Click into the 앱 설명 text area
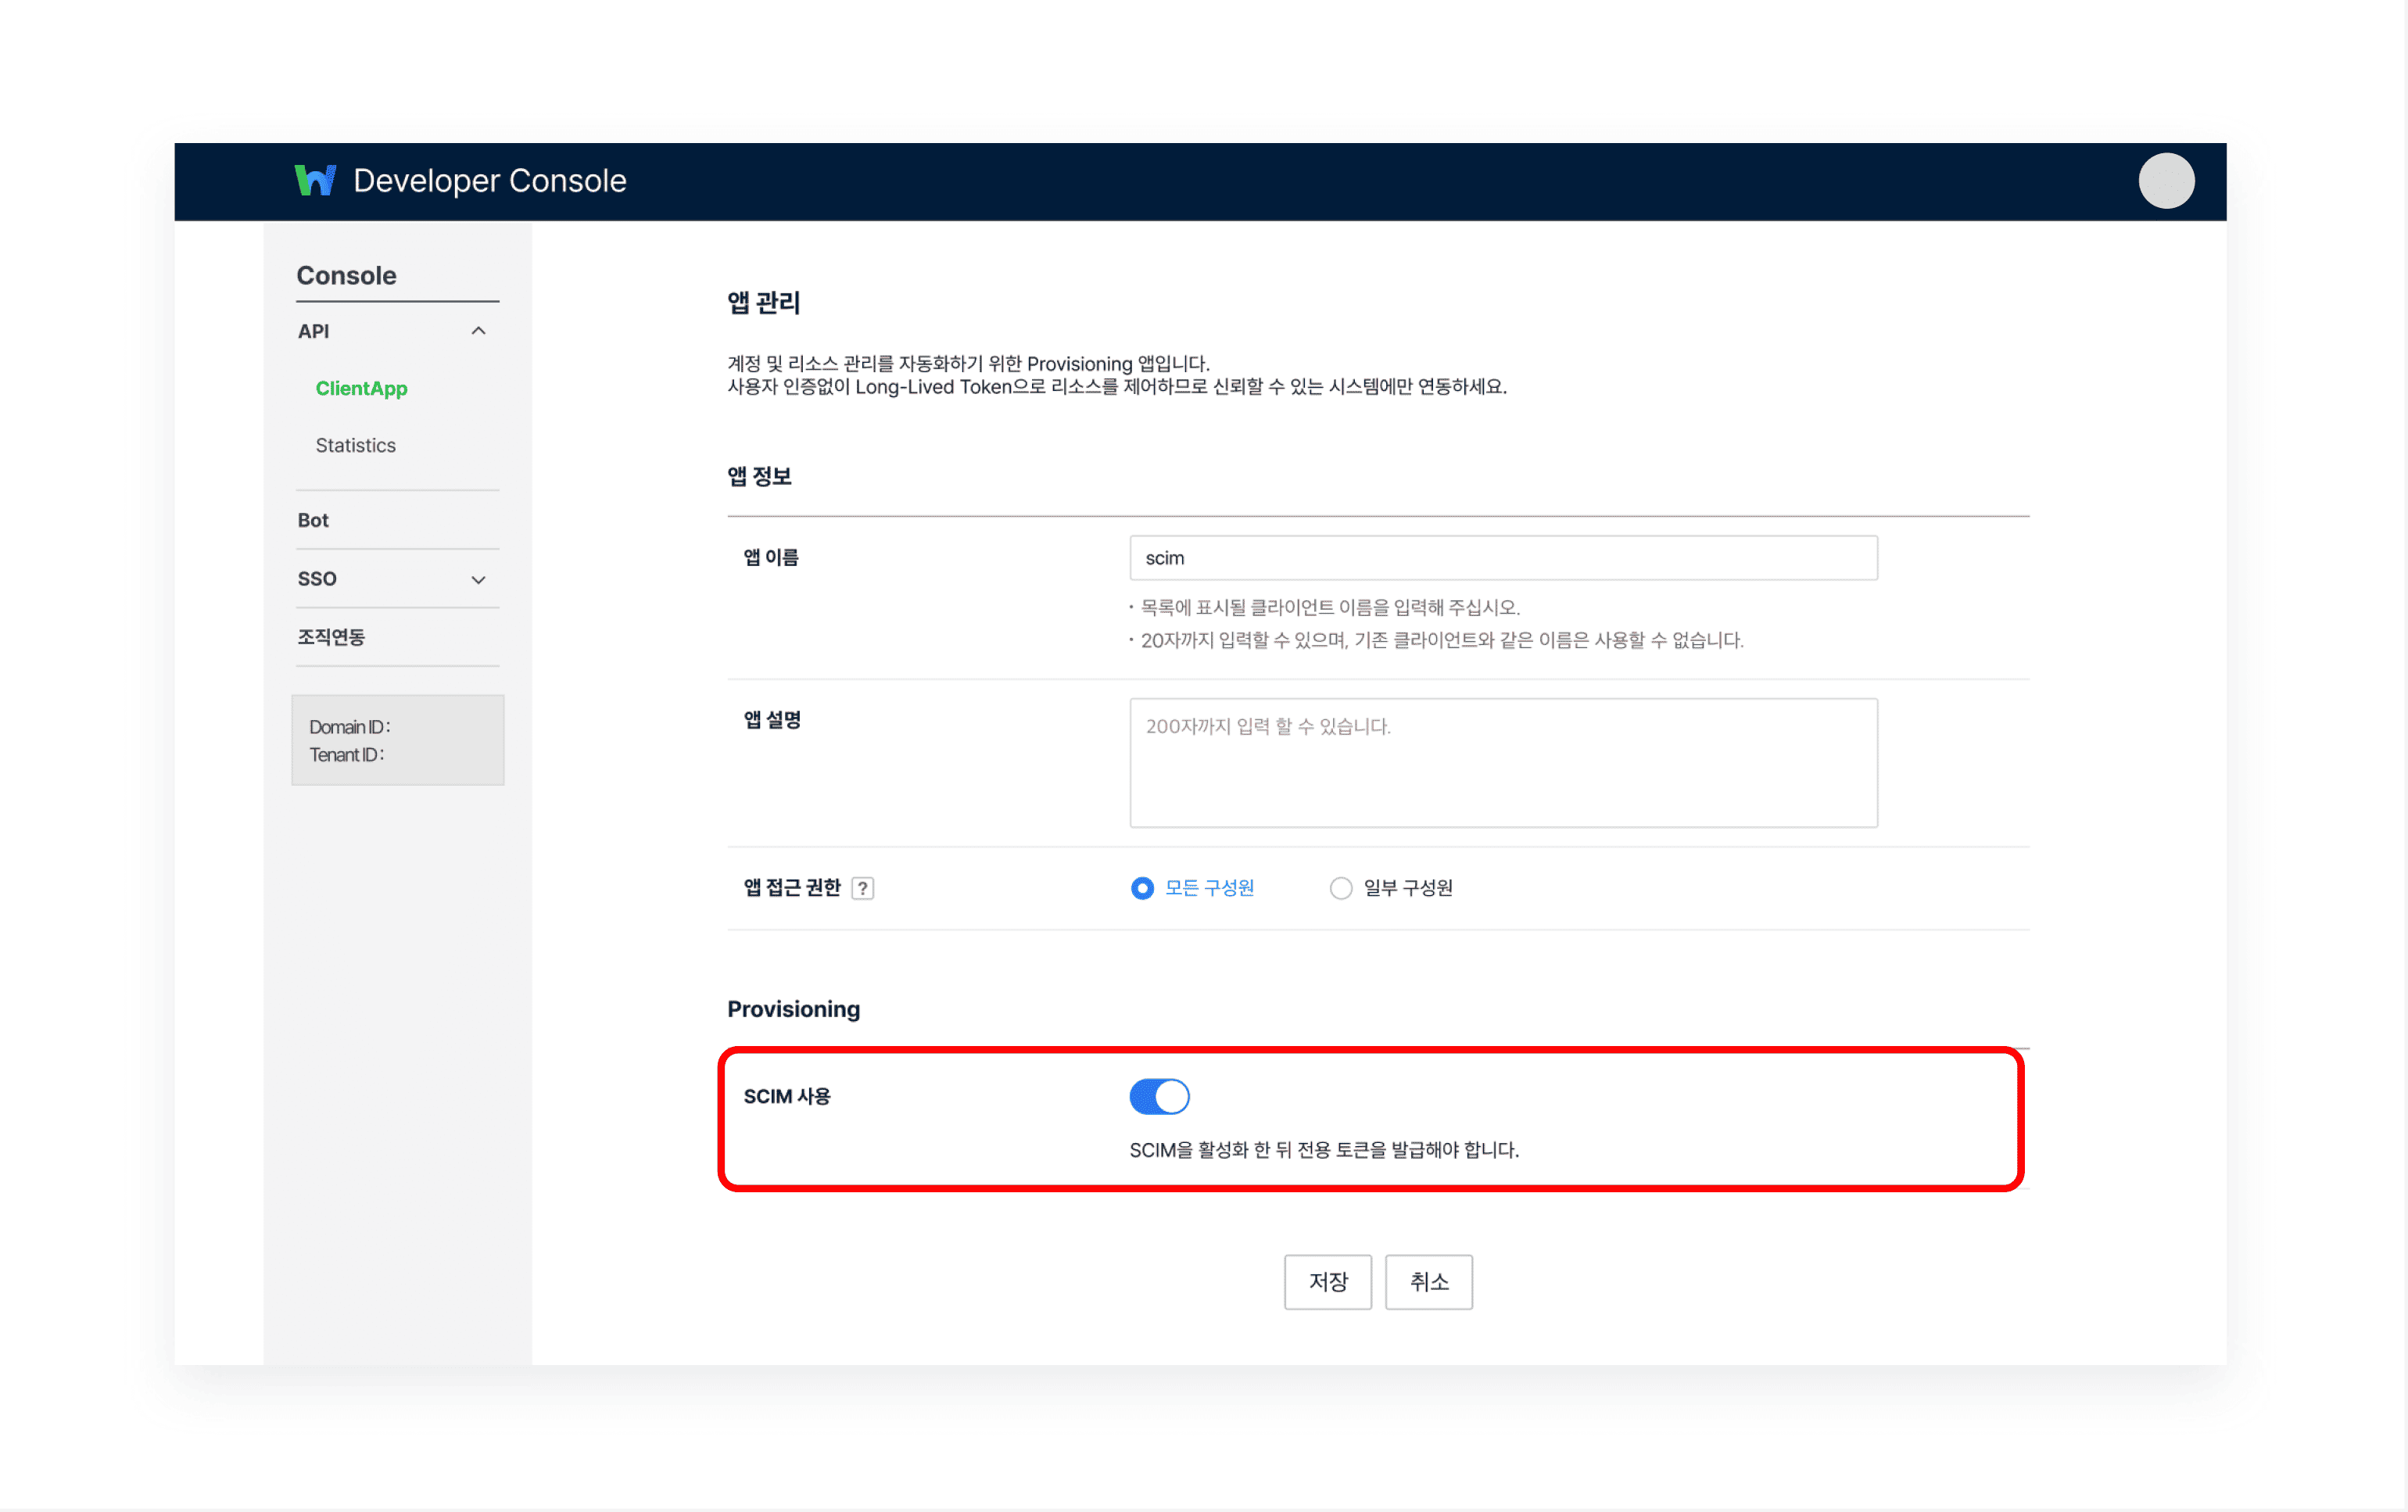 click(x=1504, y=763)
